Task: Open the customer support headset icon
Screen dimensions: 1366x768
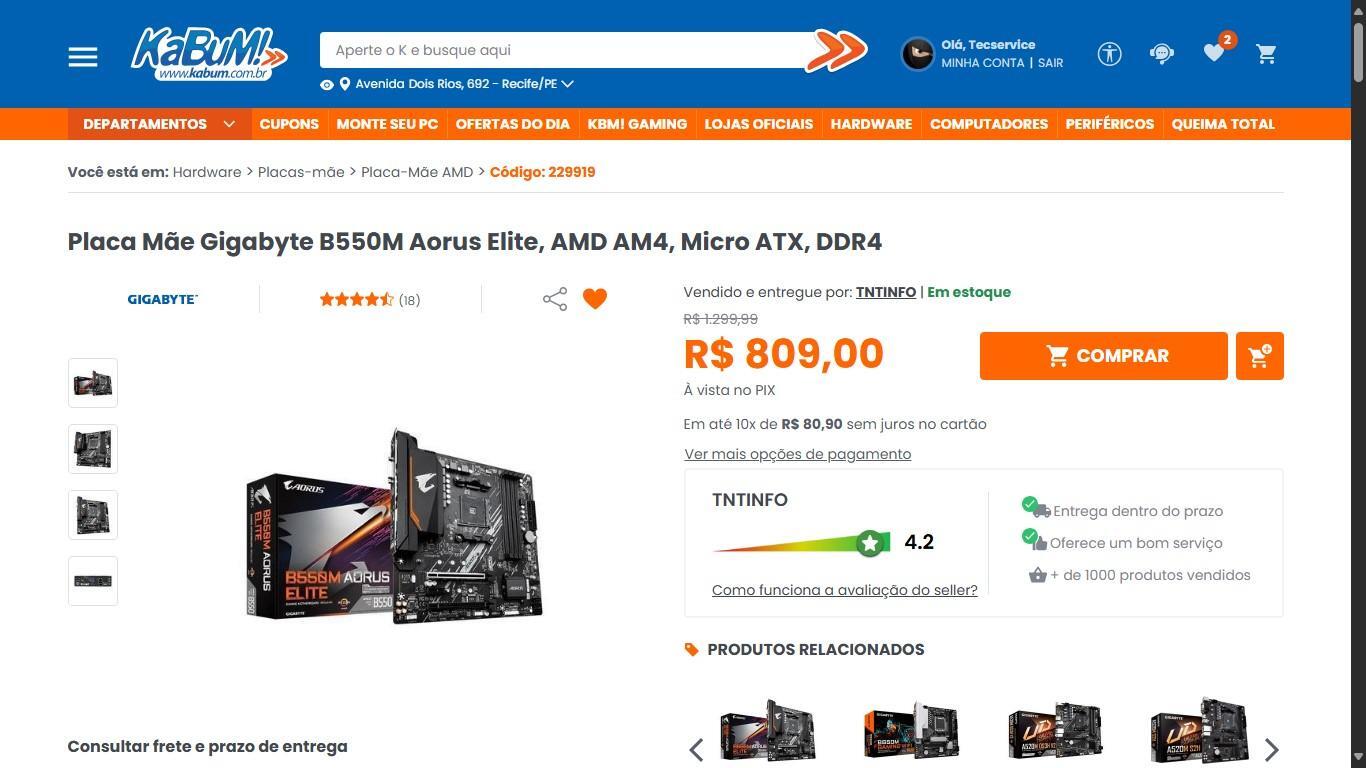Action: pos(1161,54)
